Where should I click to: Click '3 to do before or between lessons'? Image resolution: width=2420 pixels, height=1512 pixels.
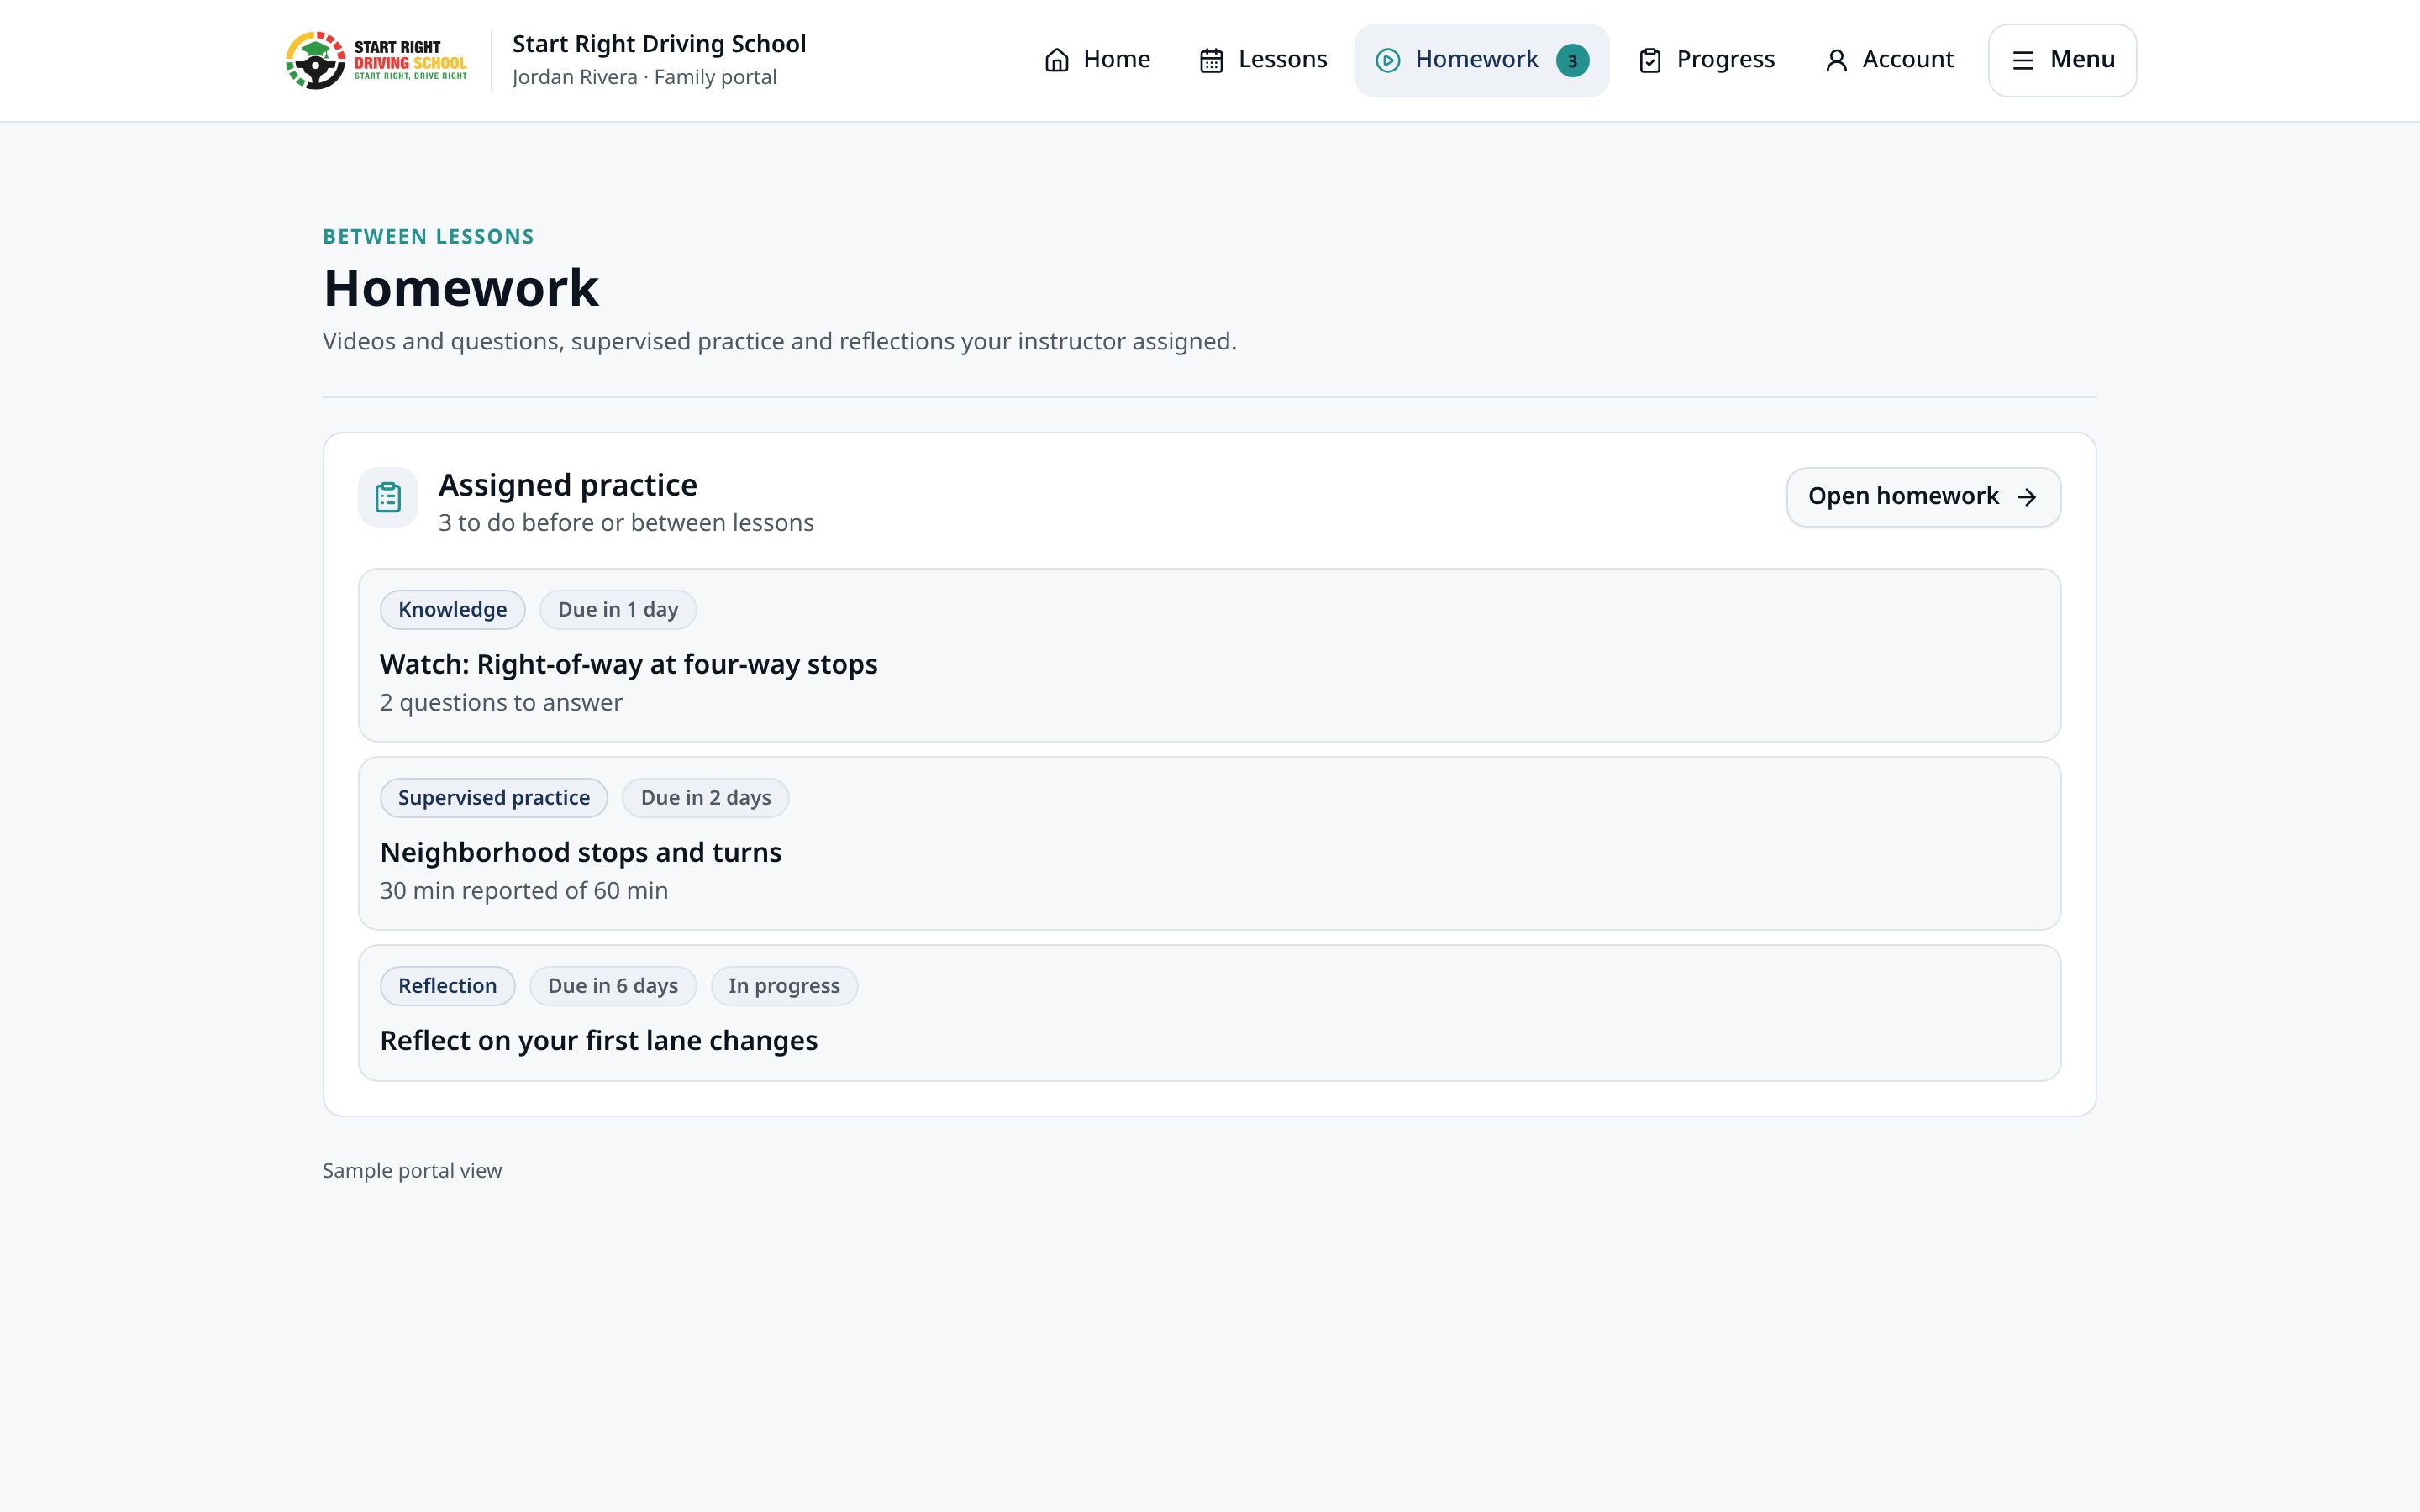(x=626, y=523)
